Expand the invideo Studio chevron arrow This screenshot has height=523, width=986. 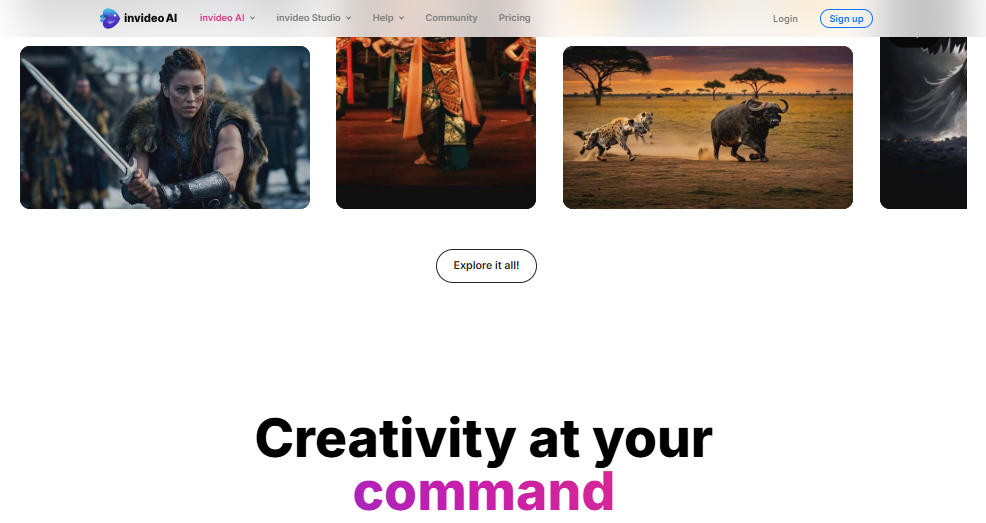tap(348, 18)
